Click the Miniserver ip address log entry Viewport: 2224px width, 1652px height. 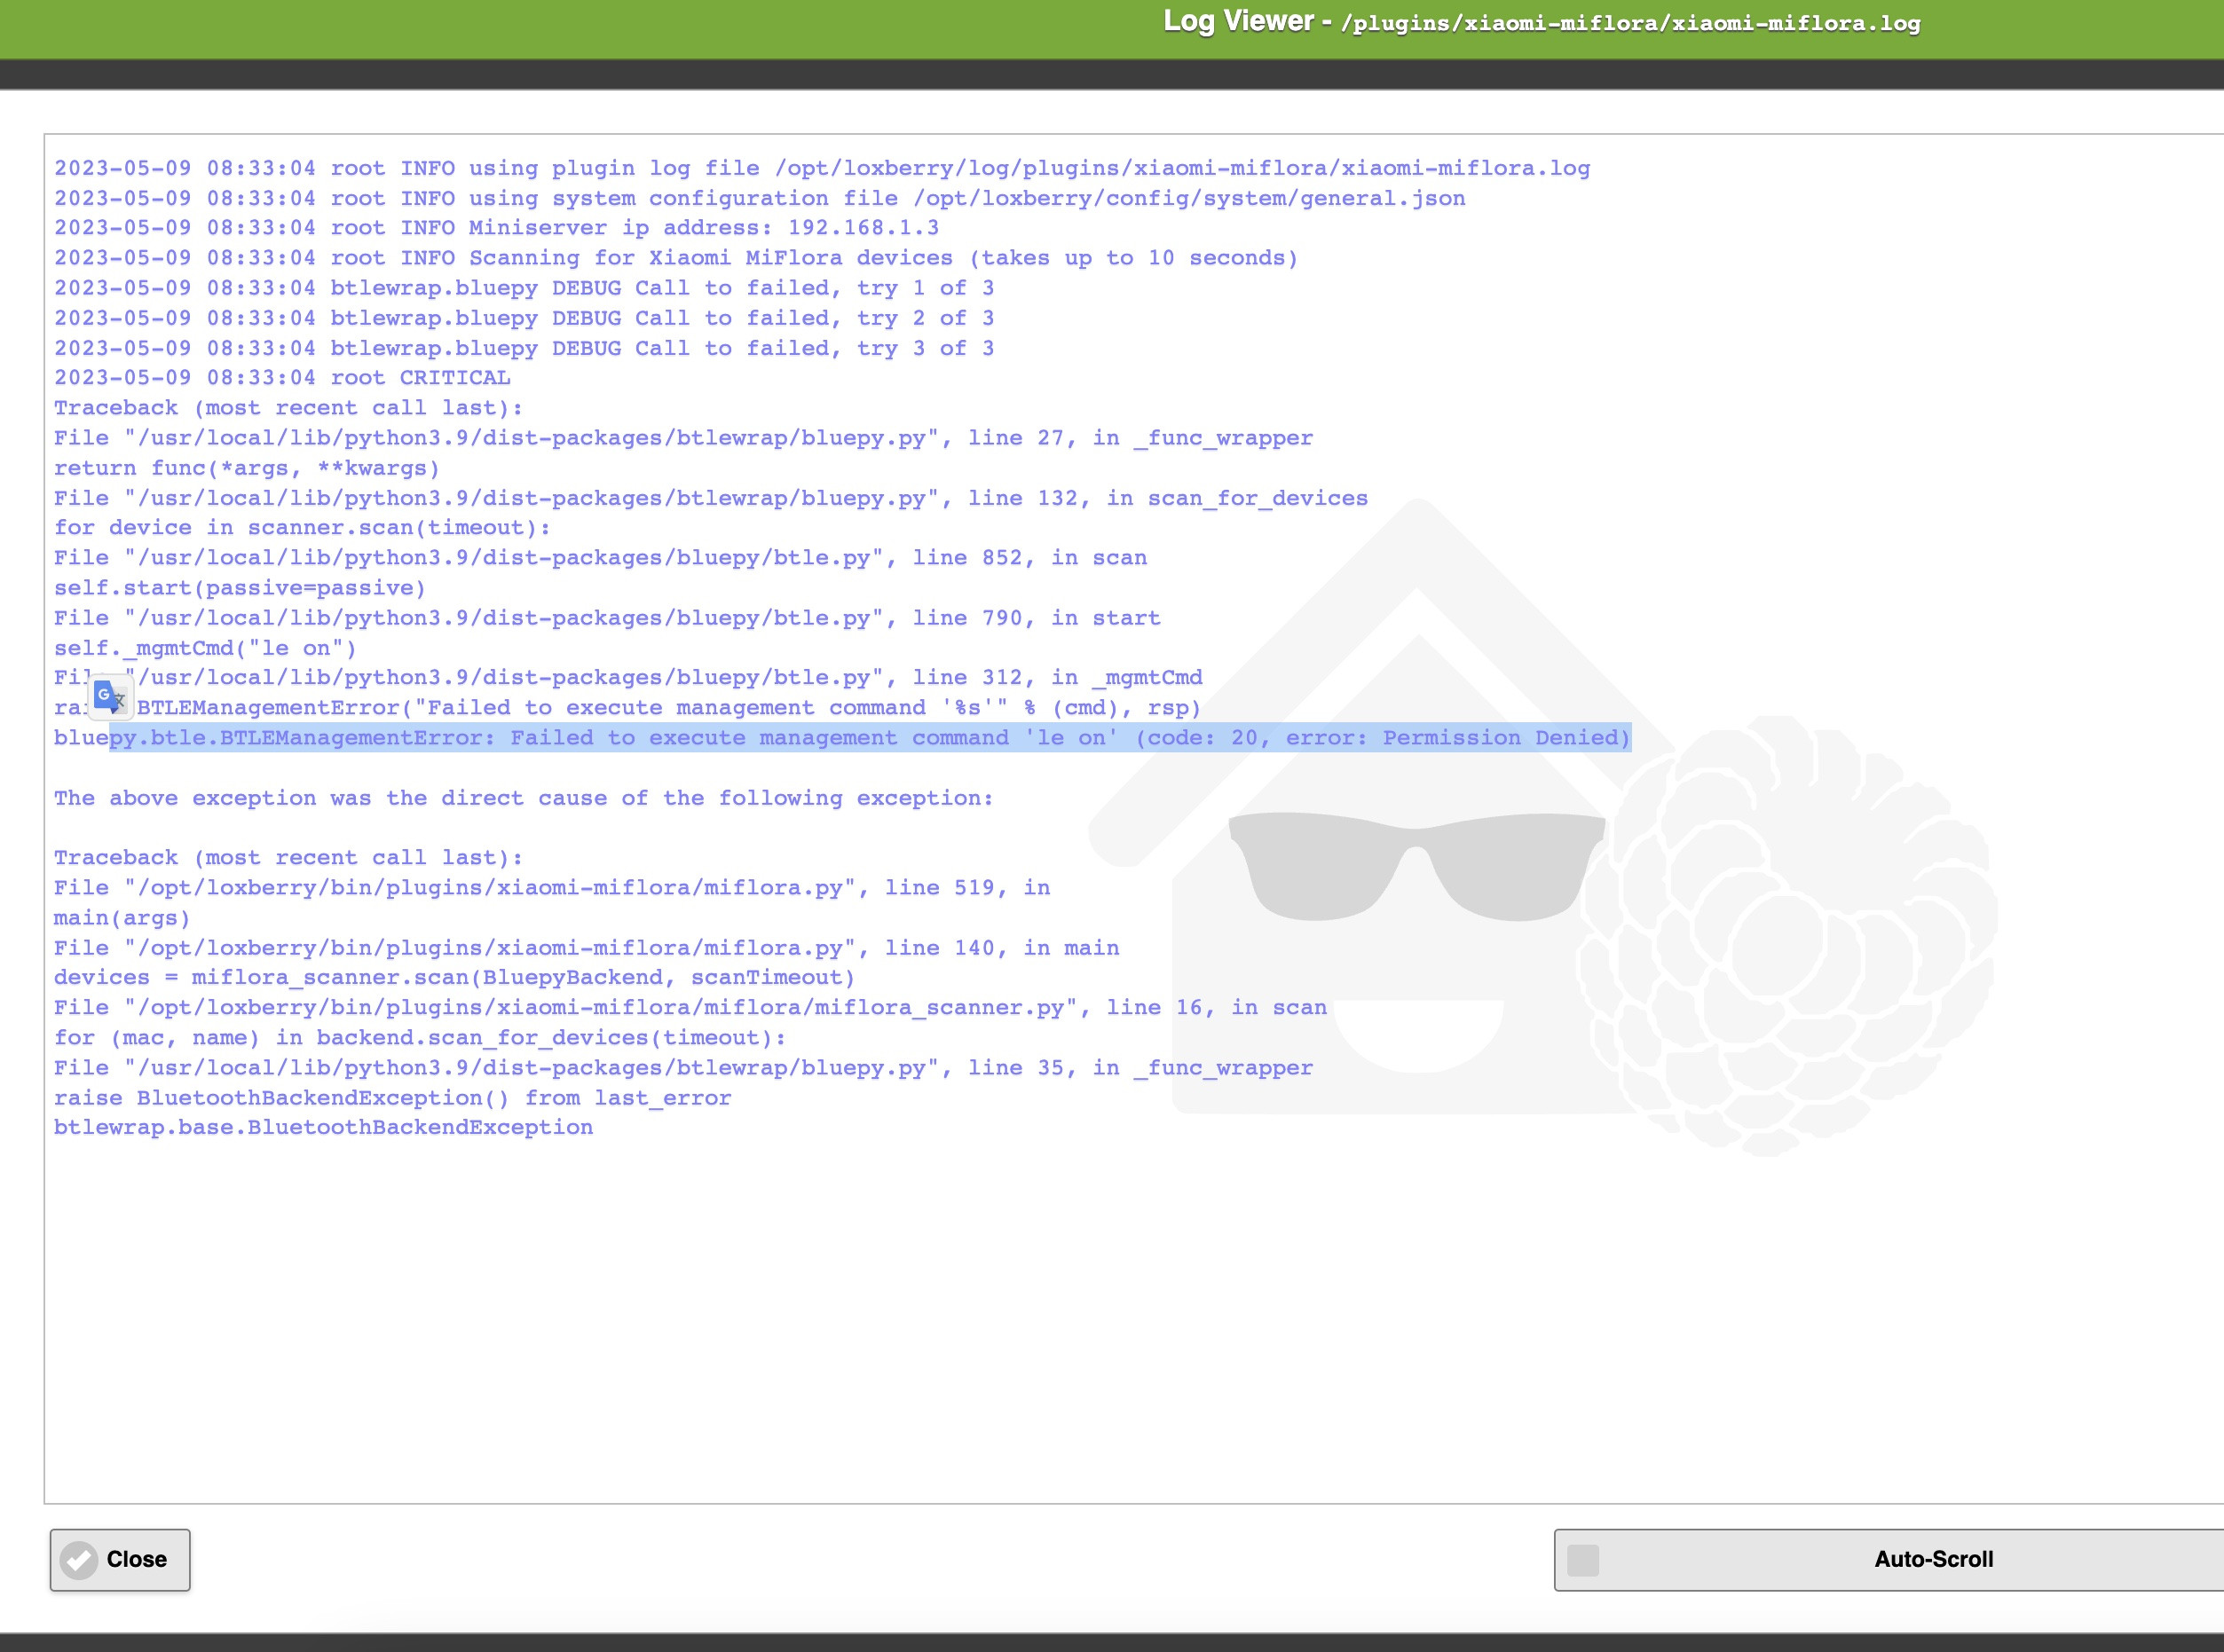(x=496, y=228)
